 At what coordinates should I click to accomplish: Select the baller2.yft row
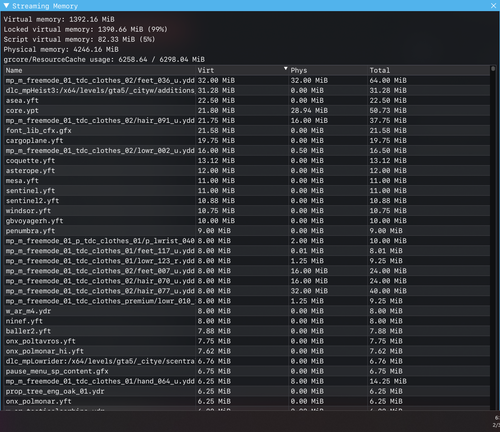click(x=247, y=331)
